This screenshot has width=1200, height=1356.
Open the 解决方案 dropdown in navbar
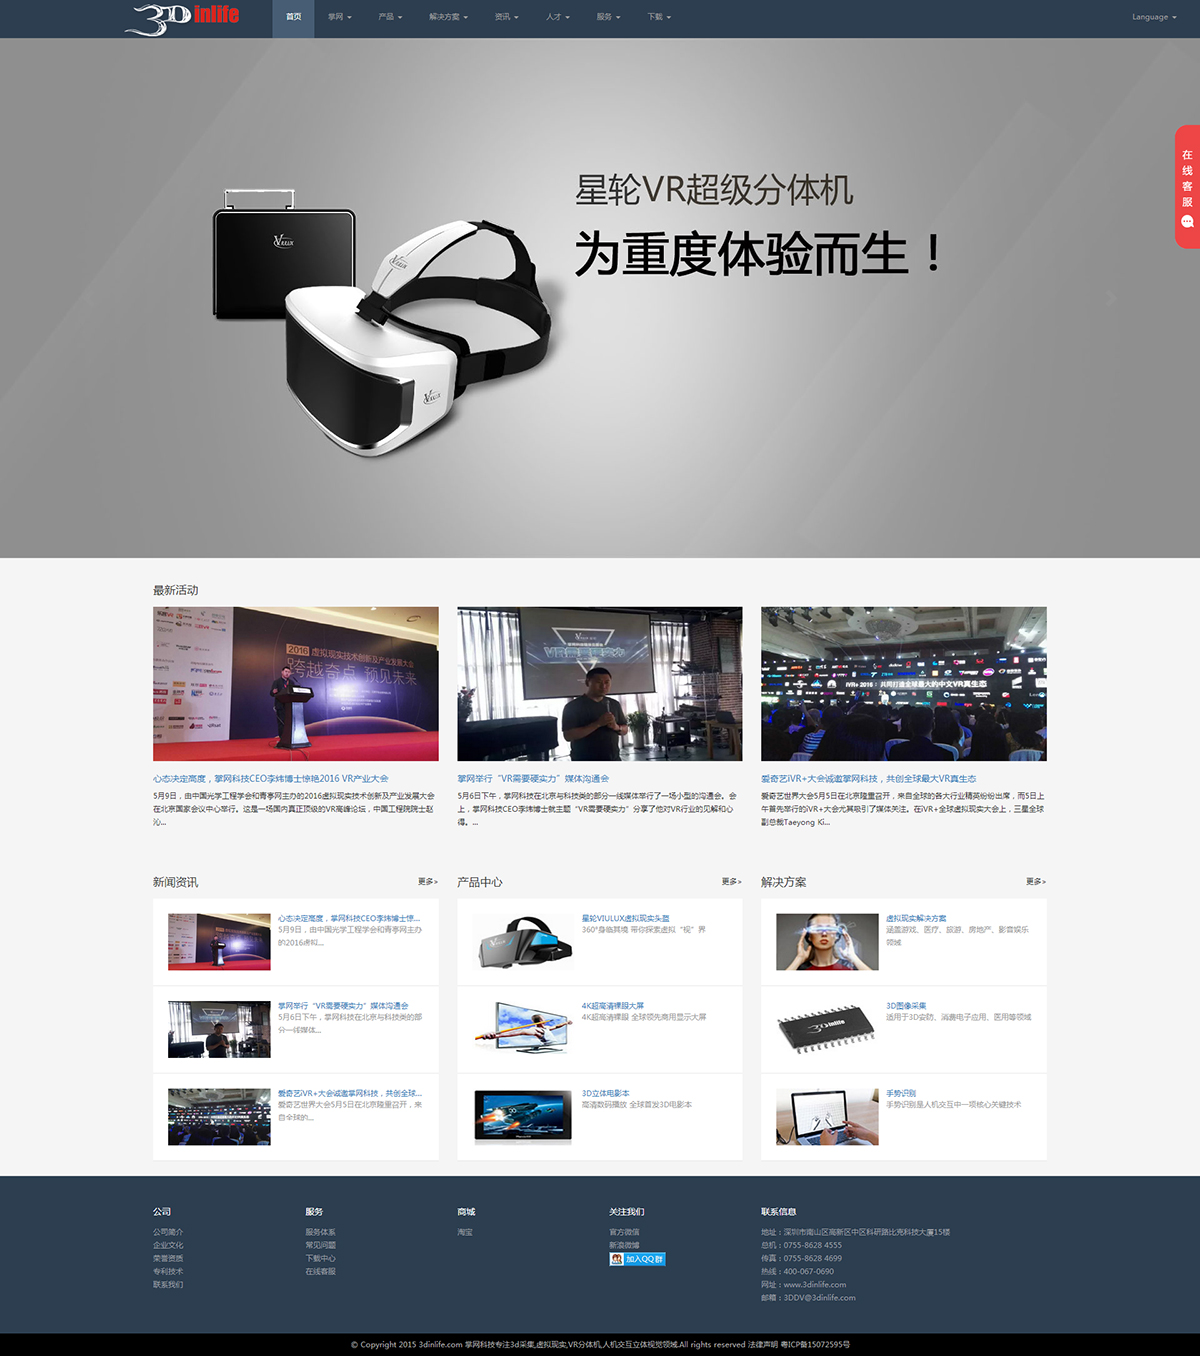[448, 17]
